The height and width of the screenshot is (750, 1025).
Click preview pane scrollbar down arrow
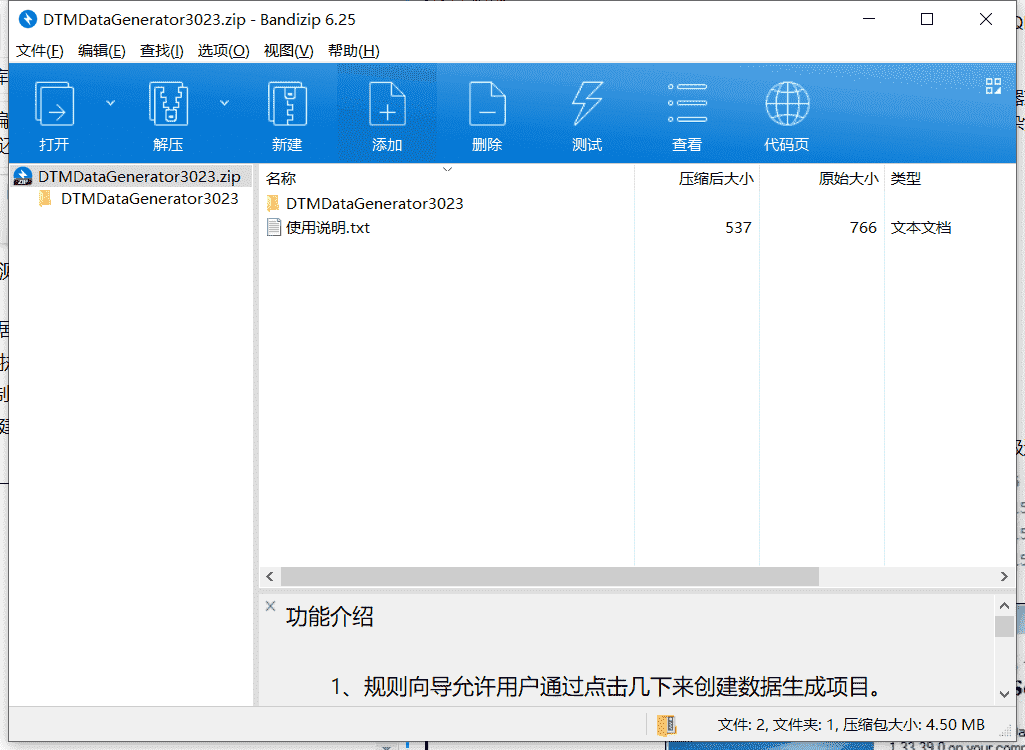pos(1005,694)
